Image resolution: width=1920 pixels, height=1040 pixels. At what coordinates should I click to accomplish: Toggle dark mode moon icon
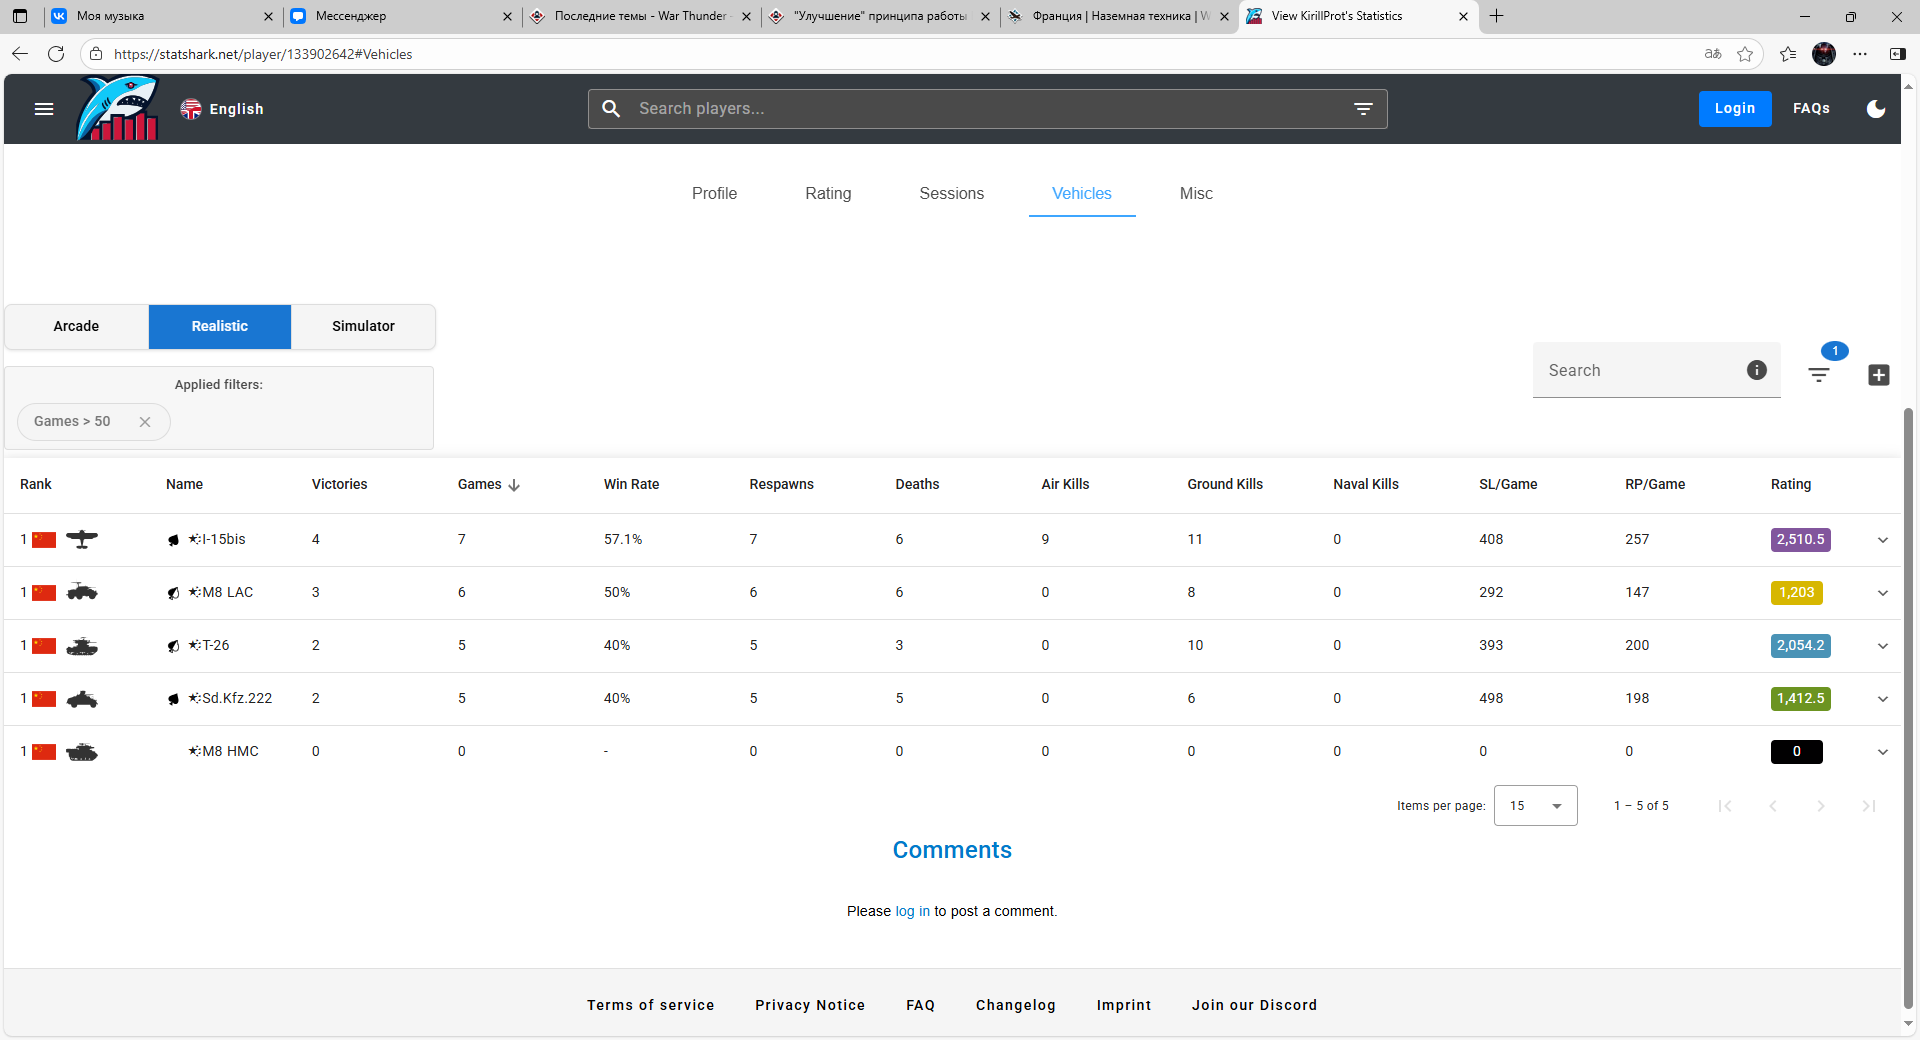coord(1876,109)
